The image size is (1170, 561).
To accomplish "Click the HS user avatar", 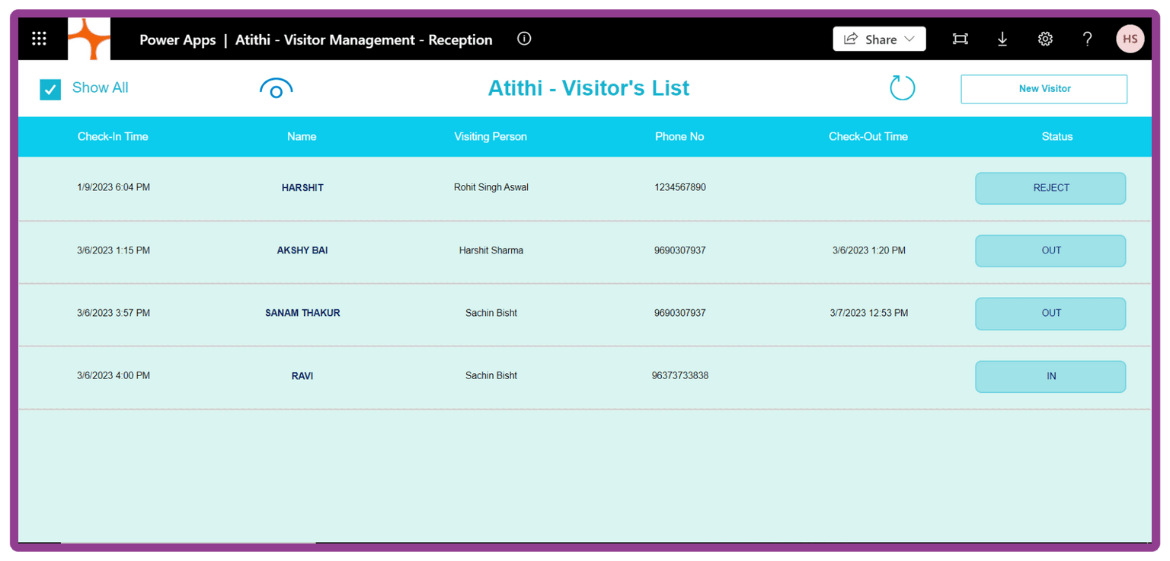I will 1130,39.
